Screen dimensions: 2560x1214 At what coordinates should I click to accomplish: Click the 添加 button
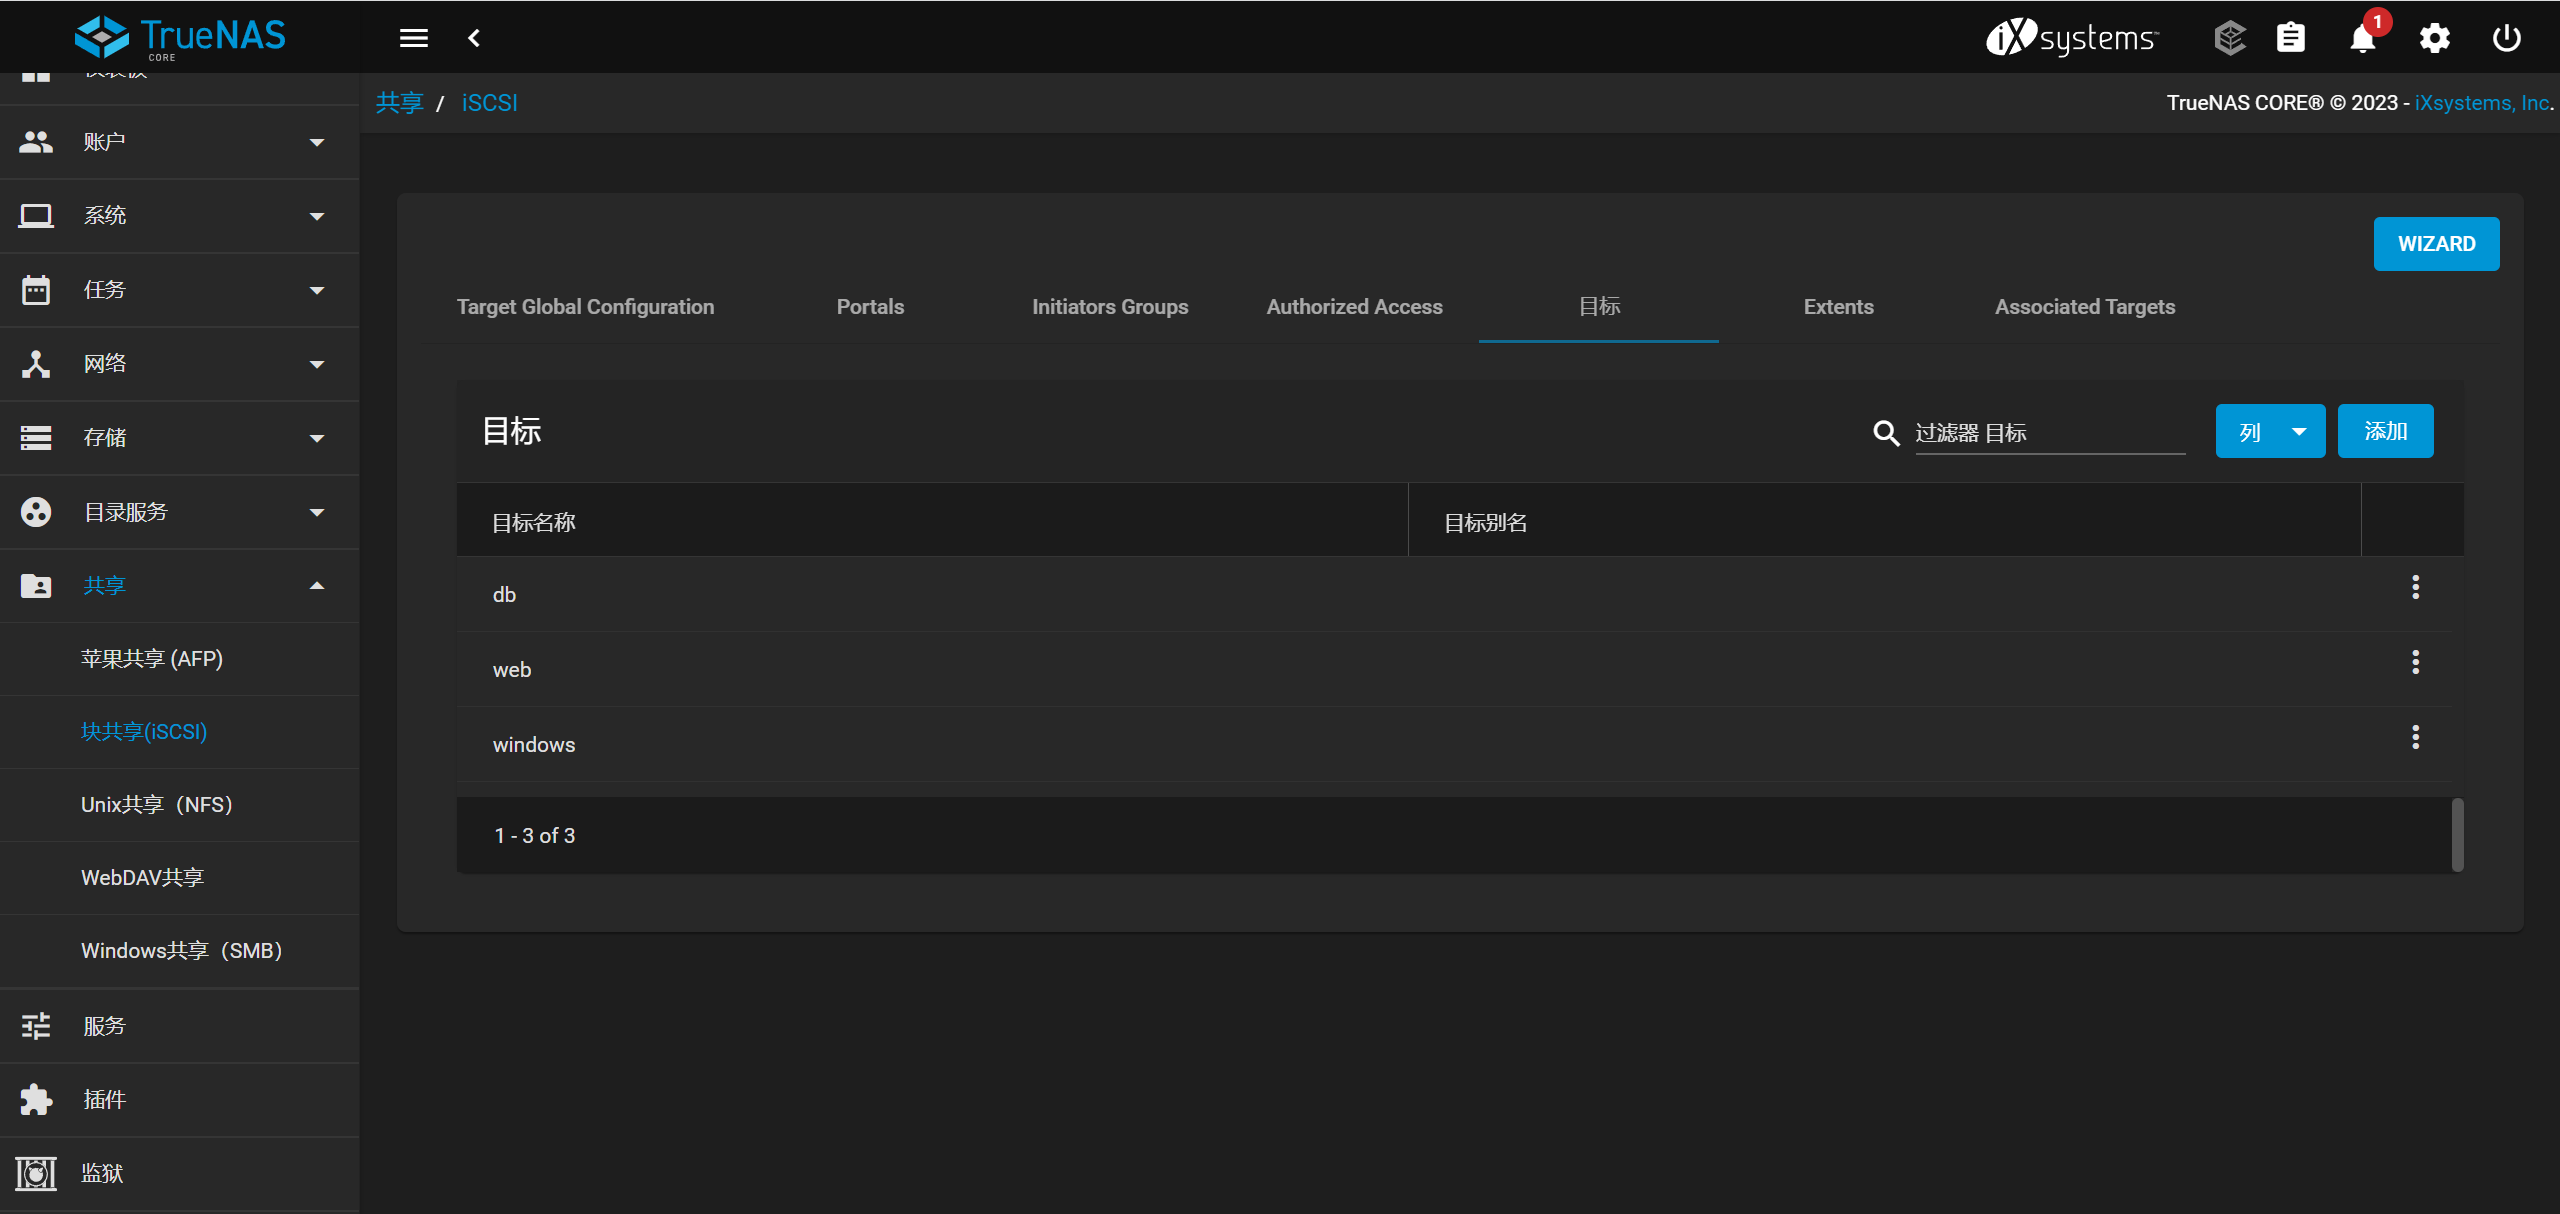click(2385, 432)
